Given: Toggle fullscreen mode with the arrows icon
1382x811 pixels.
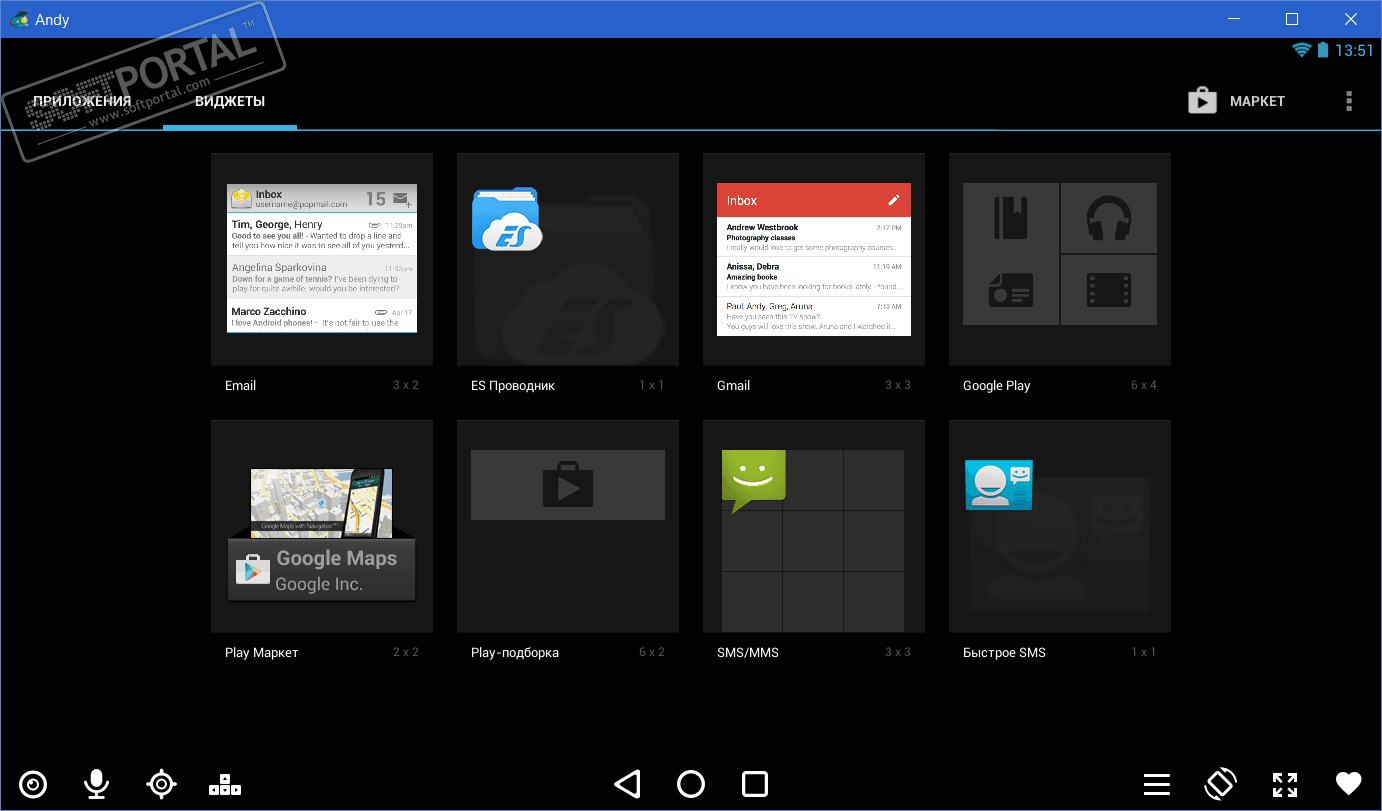Looking at the screenshot, I should coord(1285,785).
